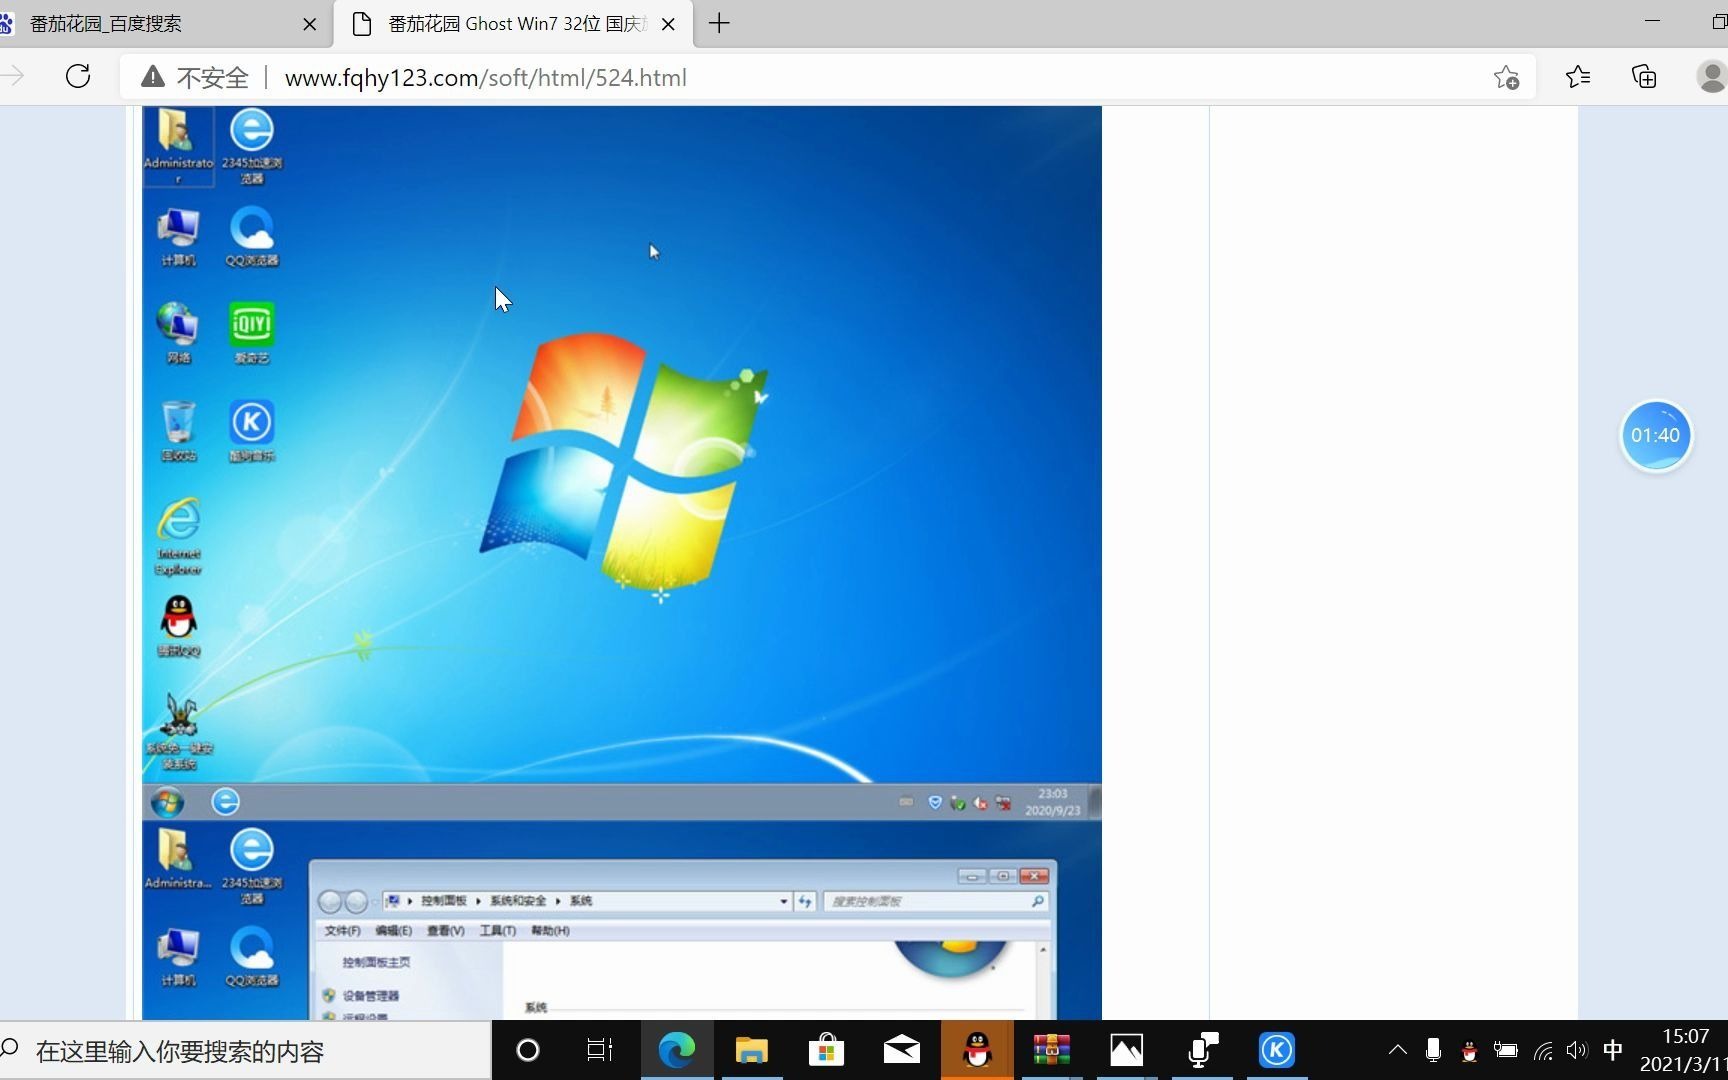This screenshot has height=1080, width=1728.
Task: Open the microphone recorder taskbar icon
Action: tap(1202, 1050)
